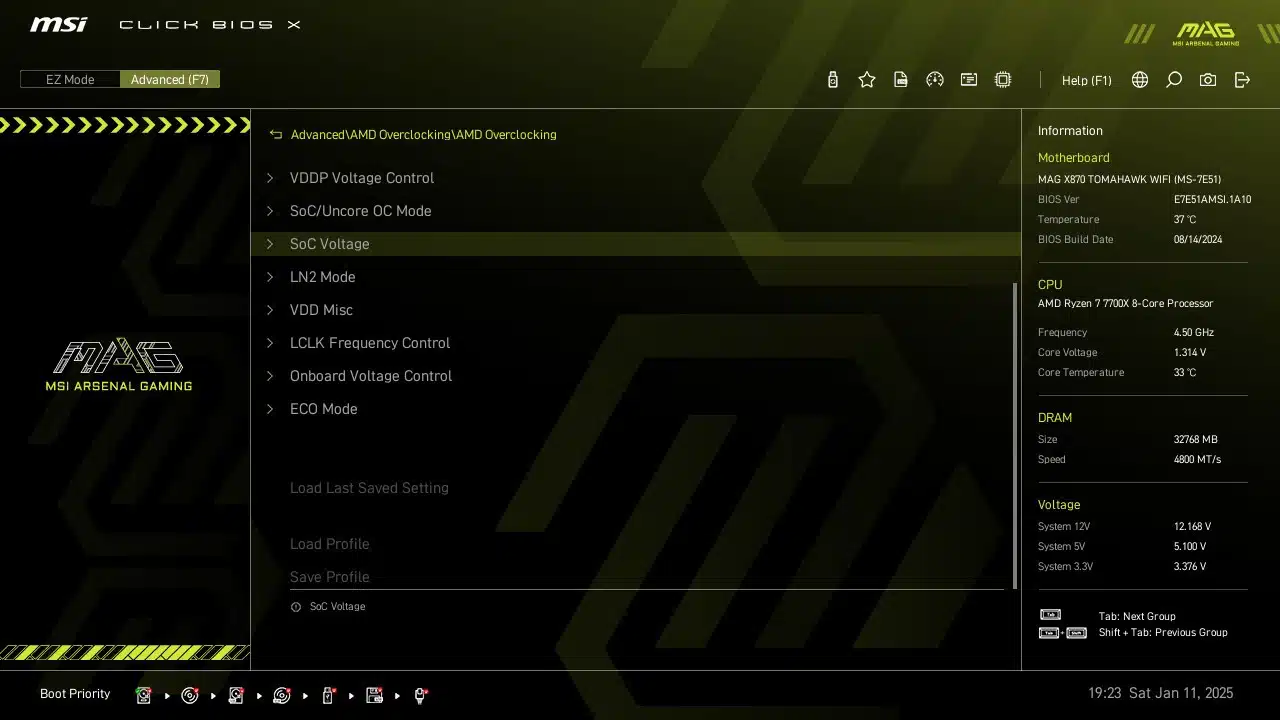Select seventh boot device network icon
The height and width of the screenshot is (720, 1280).
(x=420, y=695)
